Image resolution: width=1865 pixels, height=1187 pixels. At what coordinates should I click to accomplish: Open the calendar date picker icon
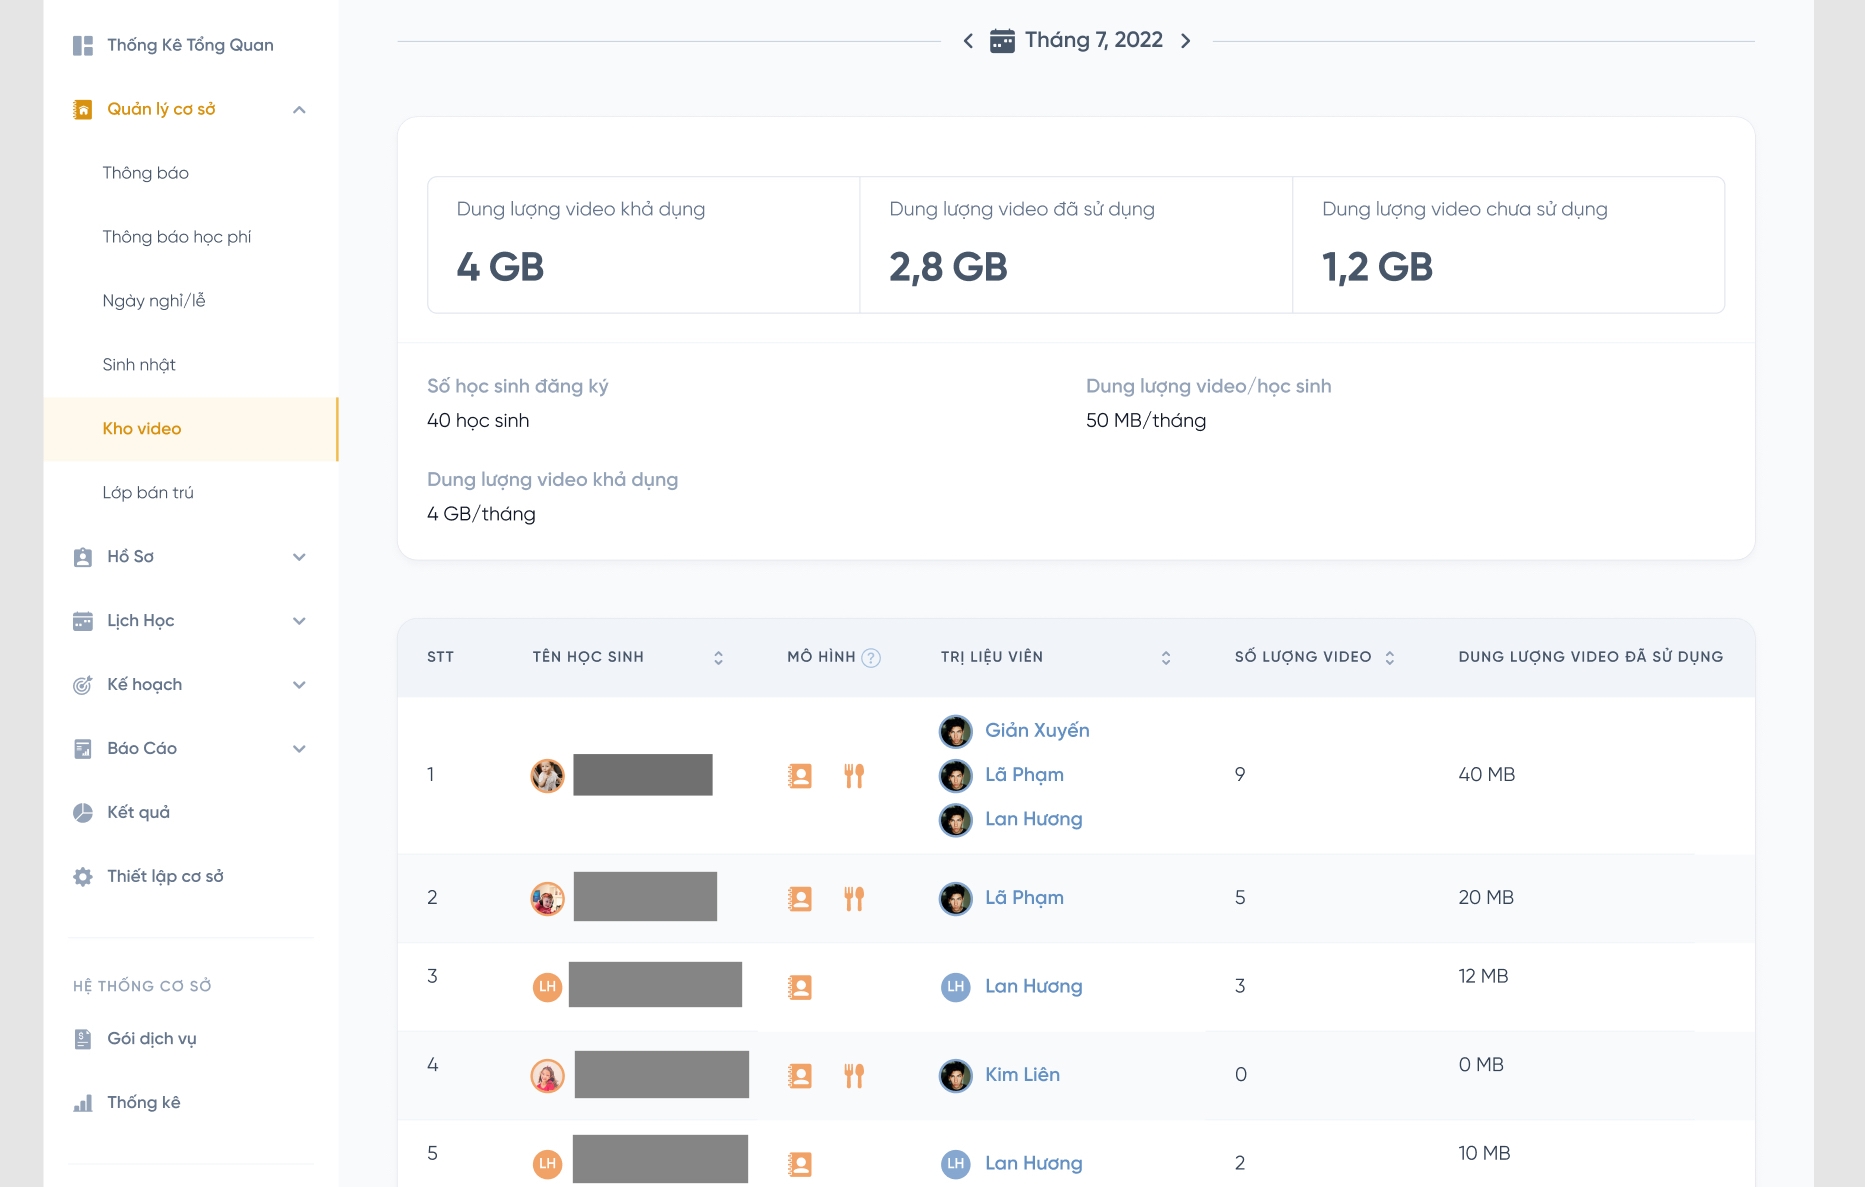1002,41
